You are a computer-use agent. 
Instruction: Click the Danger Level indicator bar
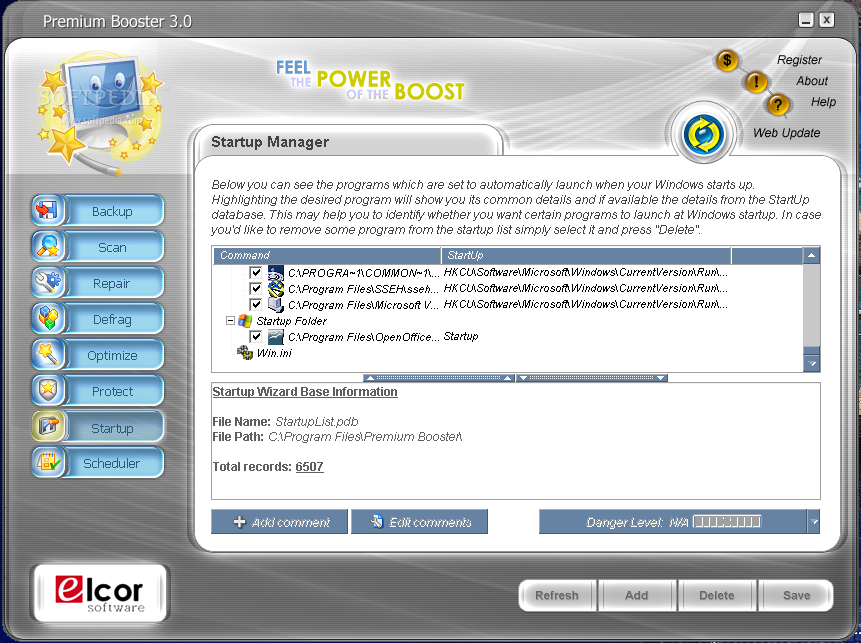click(x=727, y=521)
